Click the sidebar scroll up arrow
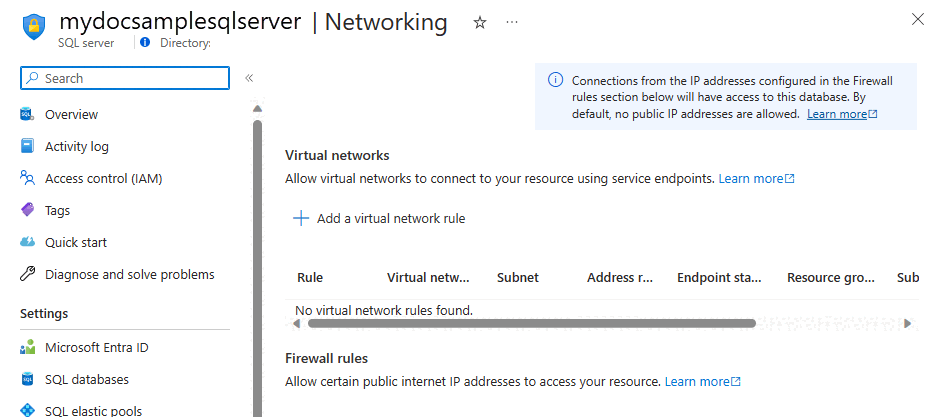This screenshot has width=937, height=417. point(258,109)
